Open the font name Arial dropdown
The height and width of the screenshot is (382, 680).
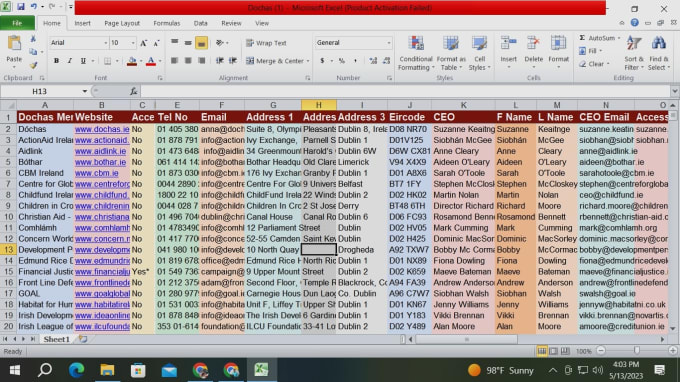tap(105, 42)
